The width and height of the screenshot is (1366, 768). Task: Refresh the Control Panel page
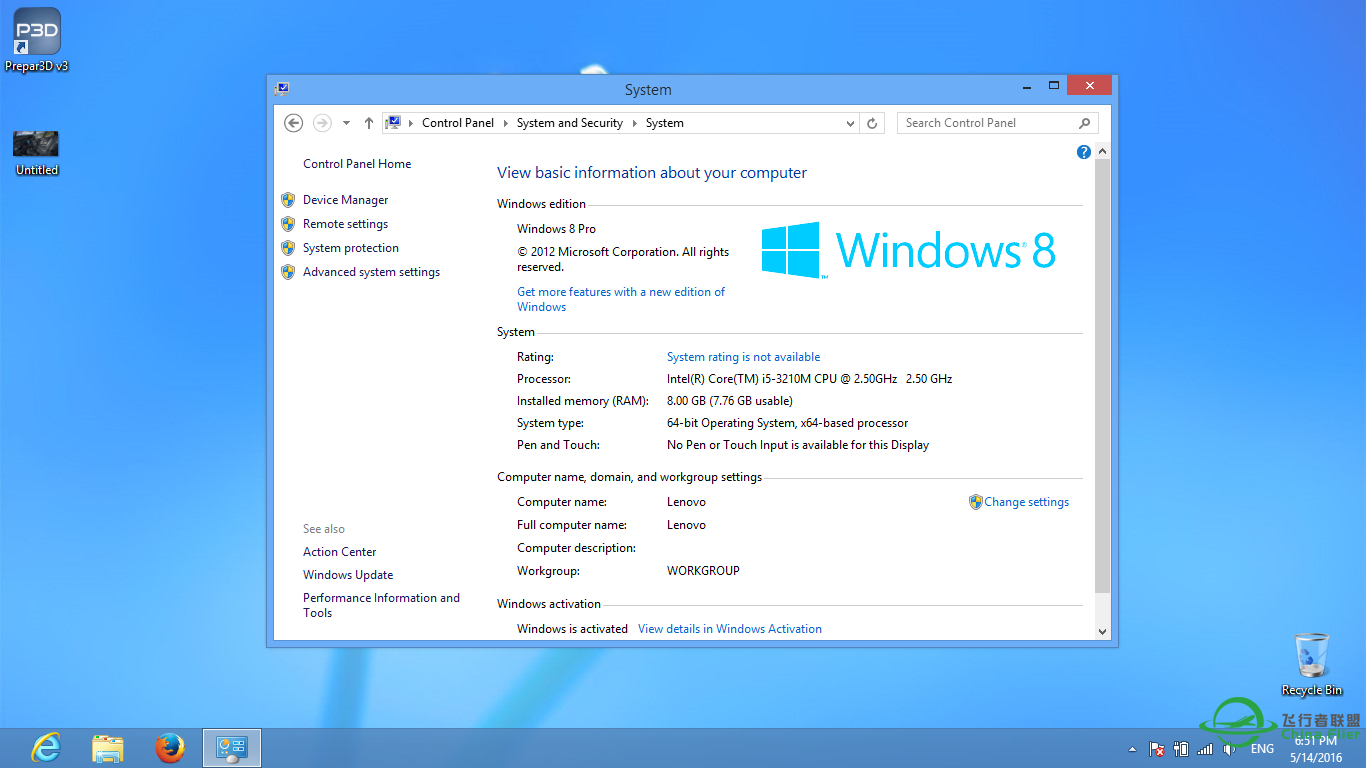tap(872, 123)
